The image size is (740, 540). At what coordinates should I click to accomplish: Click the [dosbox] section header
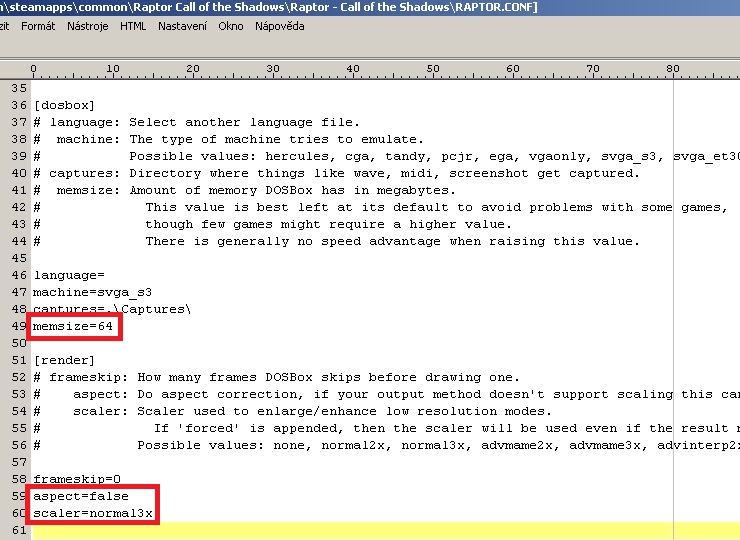tap(64, 105)
